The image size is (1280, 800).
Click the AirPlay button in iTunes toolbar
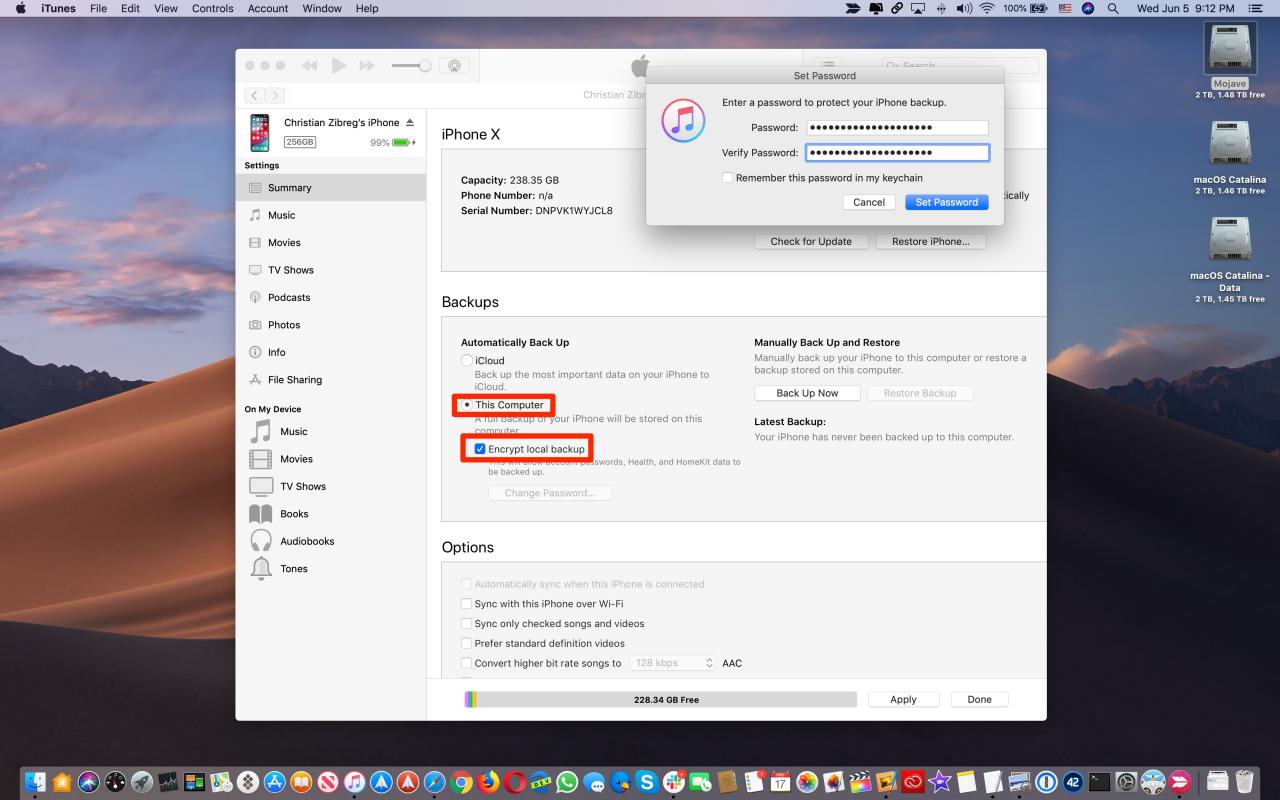coord(454,66)
